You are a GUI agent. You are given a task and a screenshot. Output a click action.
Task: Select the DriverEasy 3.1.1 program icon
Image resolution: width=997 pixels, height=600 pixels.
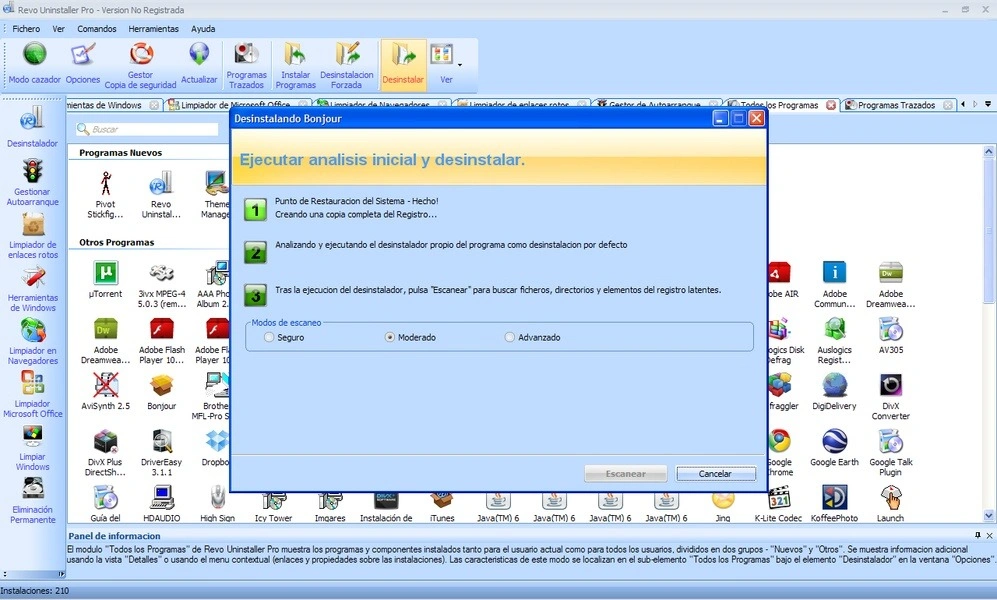coord(162,453)
